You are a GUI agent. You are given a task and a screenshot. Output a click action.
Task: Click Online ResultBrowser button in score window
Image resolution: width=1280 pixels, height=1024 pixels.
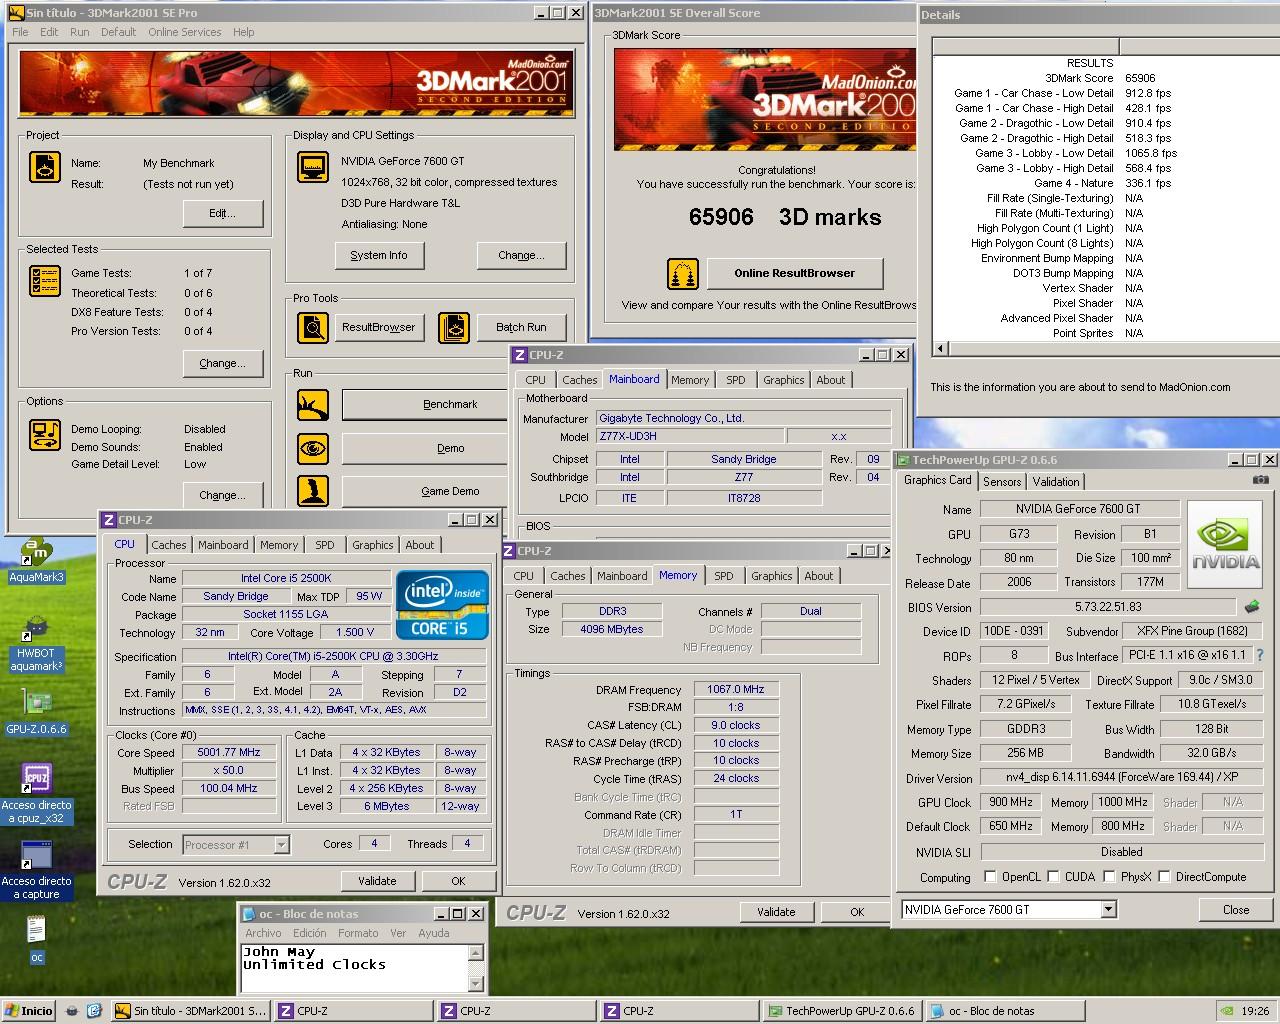(795, 273)
